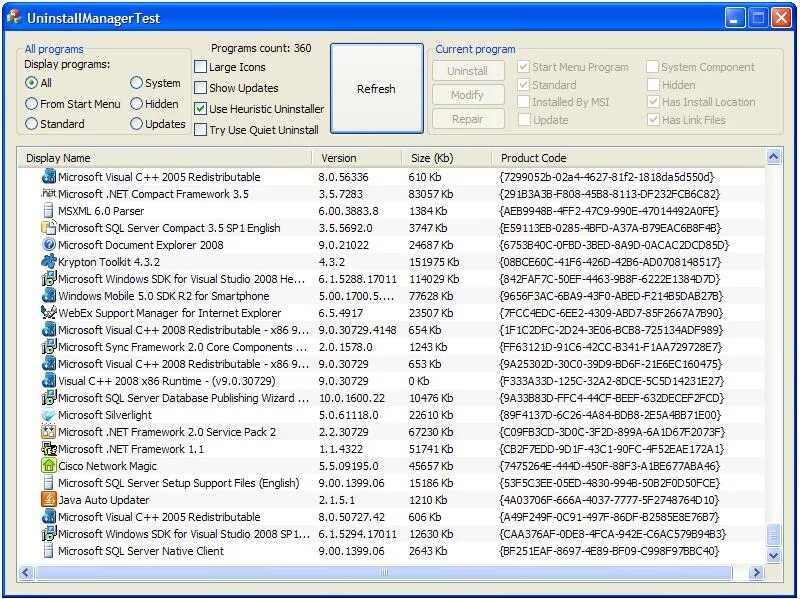Sort by Version column header
This screenshot has height=599, width=800.
[x=357, y=158]
